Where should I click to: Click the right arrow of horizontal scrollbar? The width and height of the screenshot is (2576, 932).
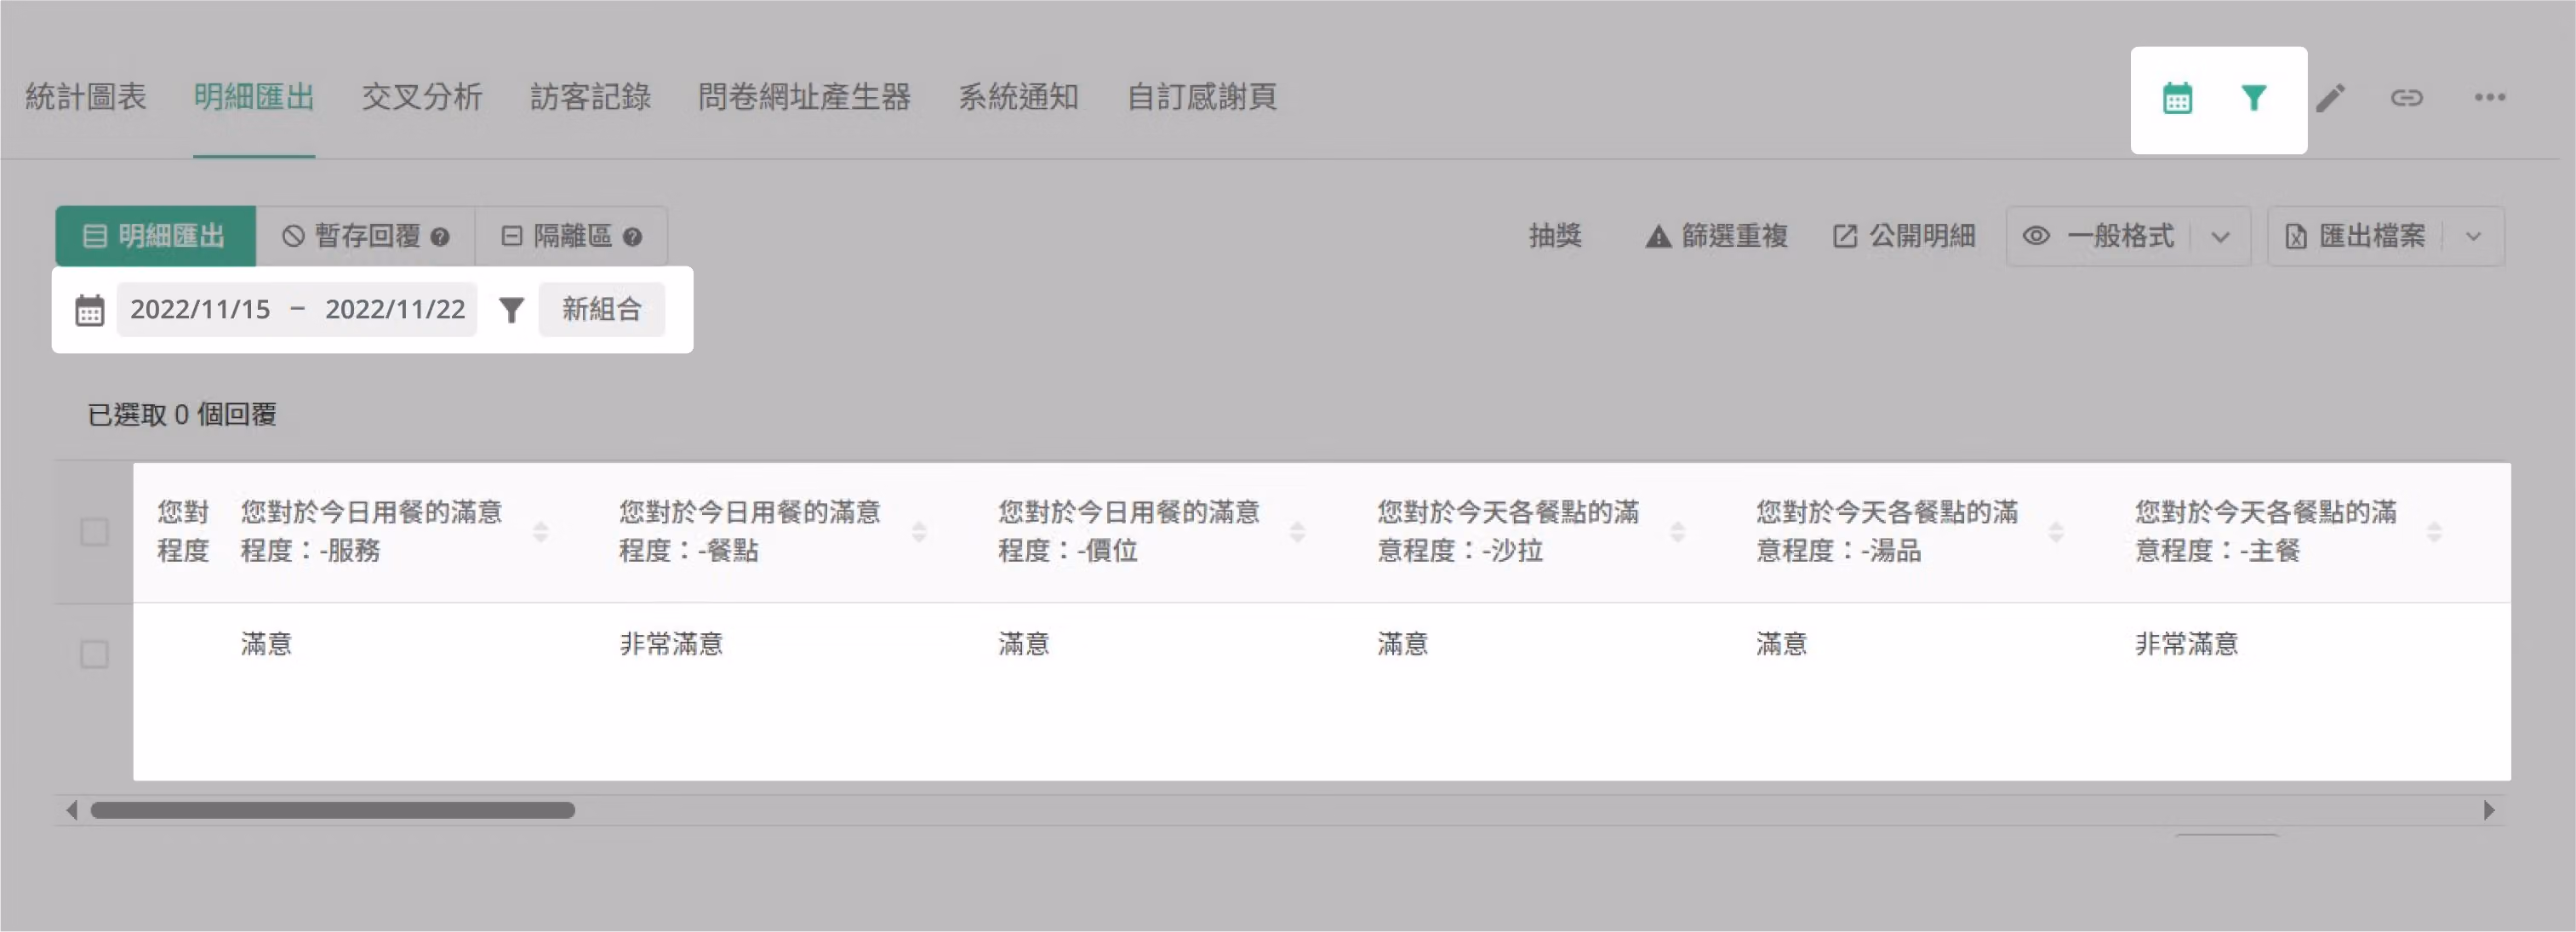(2489, 810)
